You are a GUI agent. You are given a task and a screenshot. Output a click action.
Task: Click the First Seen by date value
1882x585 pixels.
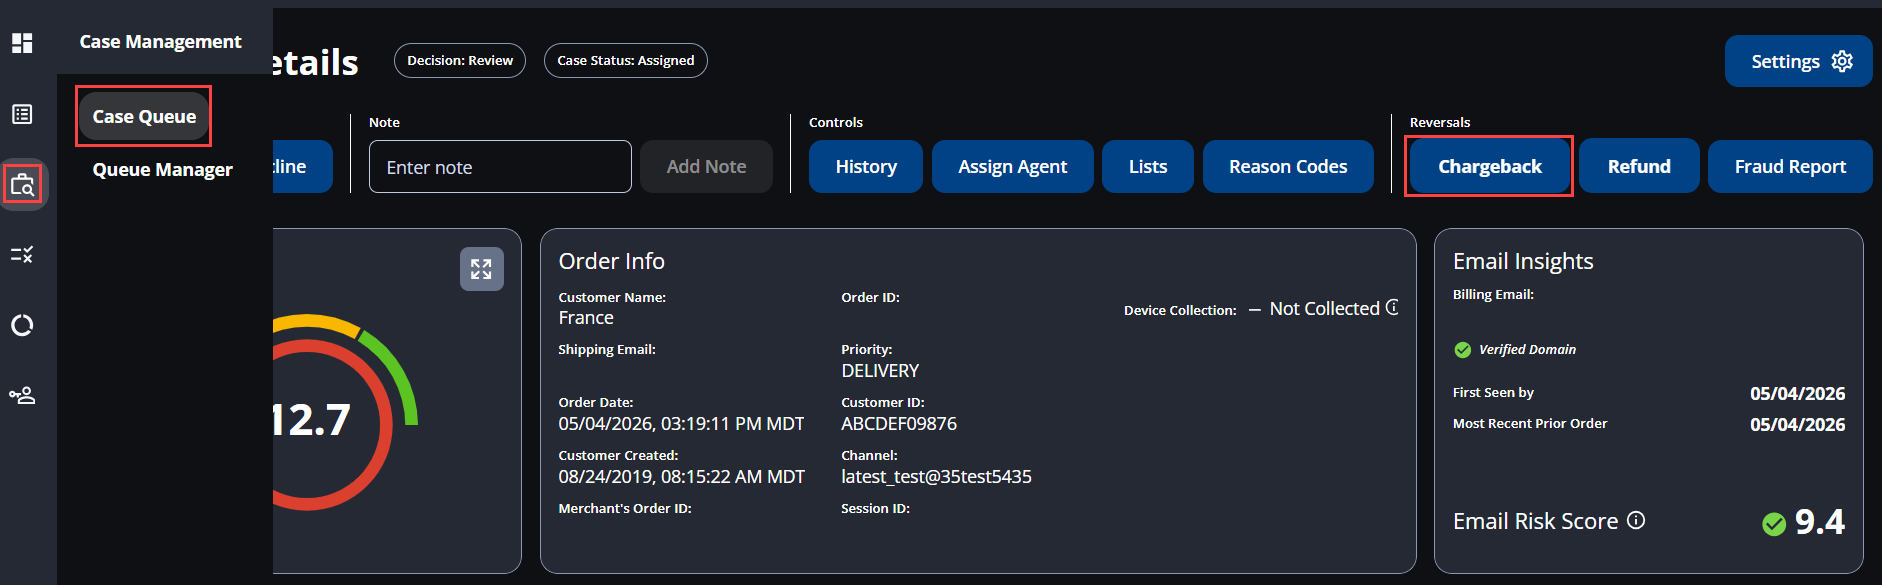coord(1797,393)
